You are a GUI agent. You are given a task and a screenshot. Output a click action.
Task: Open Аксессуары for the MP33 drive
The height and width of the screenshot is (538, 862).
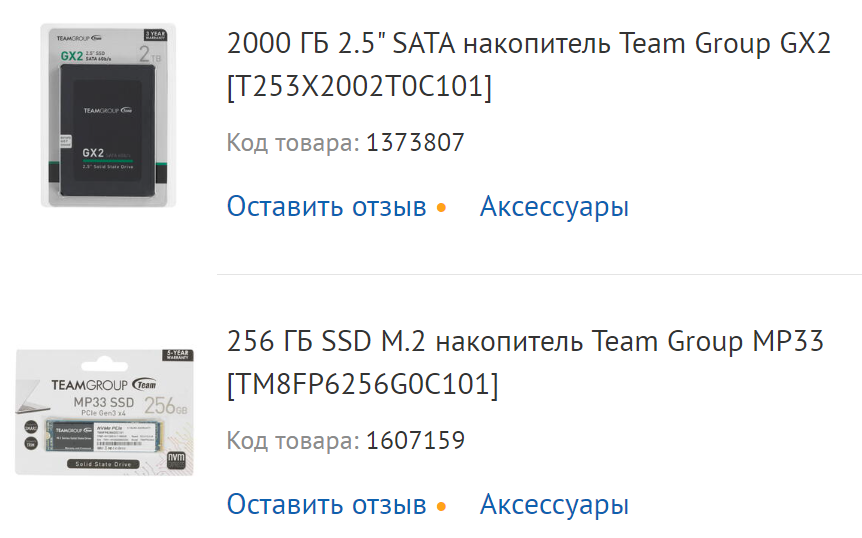pyautogui.click(x=554, y=504)
